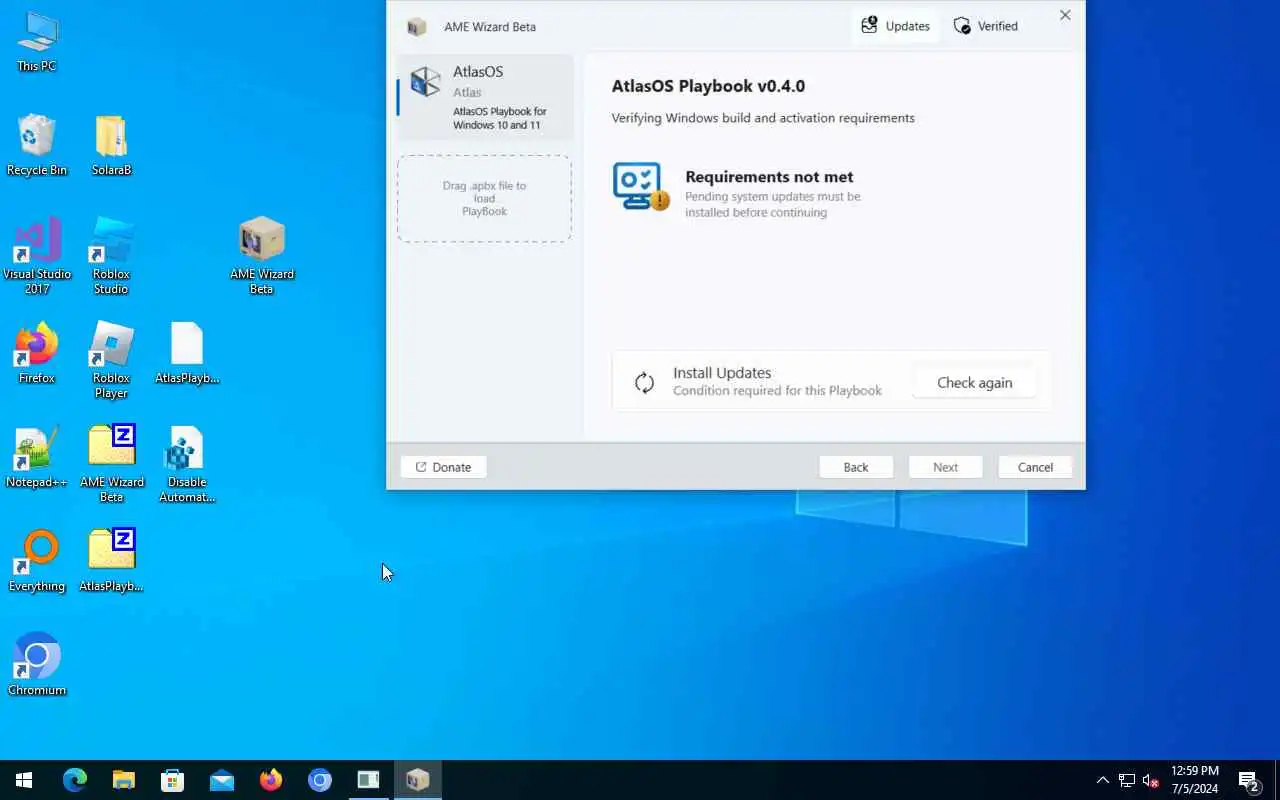Viewport: 1280px width, 800px height.
Task: Select the AtlasPlayb... zip folder icon
Action: (111, 561)
